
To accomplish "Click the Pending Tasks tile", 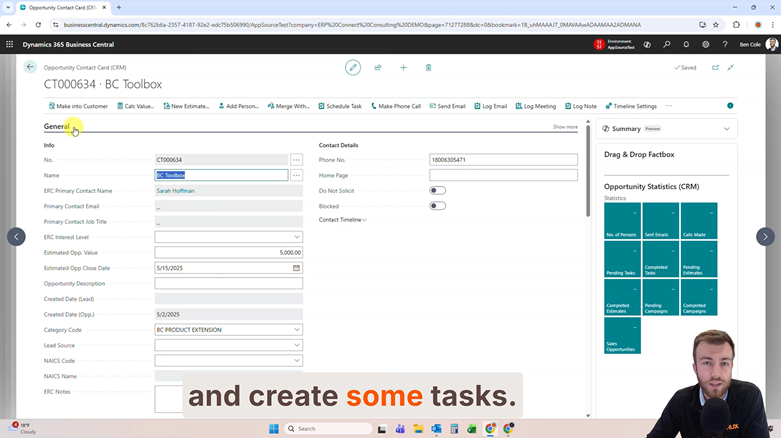I will [x=622, y=259].
